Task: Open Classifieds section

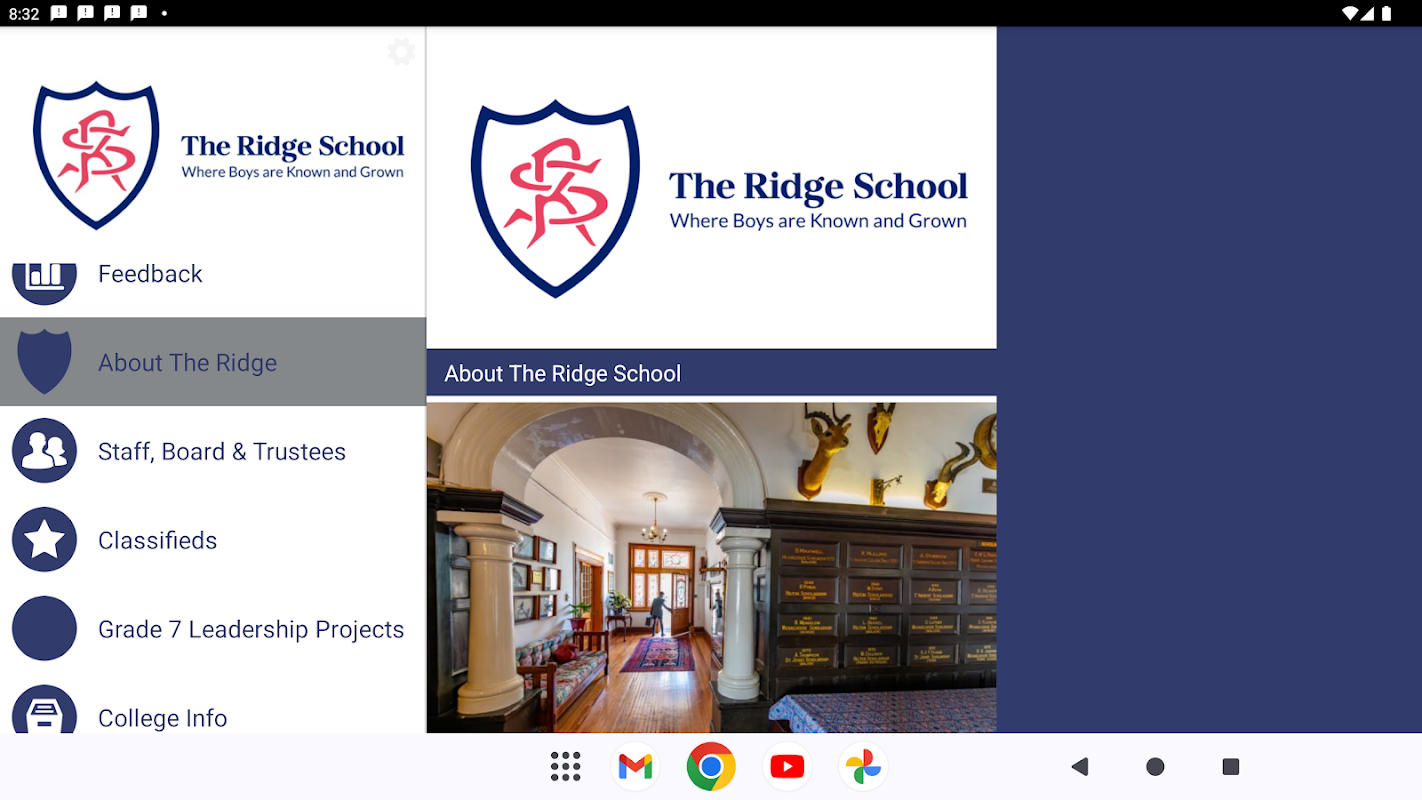Action: pyautogui.click(x=213, y=540)
